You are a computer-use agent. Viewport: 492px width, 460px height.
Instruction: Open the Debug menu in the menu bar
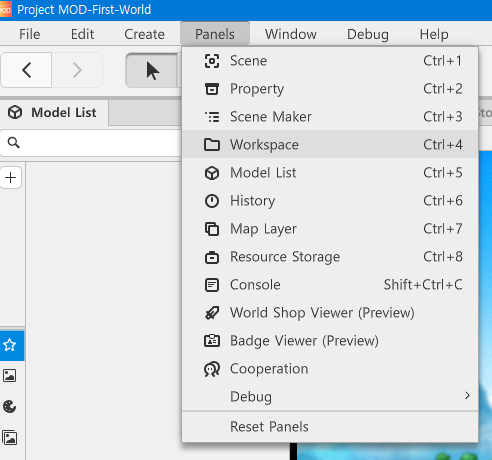[x=368, y=34]
